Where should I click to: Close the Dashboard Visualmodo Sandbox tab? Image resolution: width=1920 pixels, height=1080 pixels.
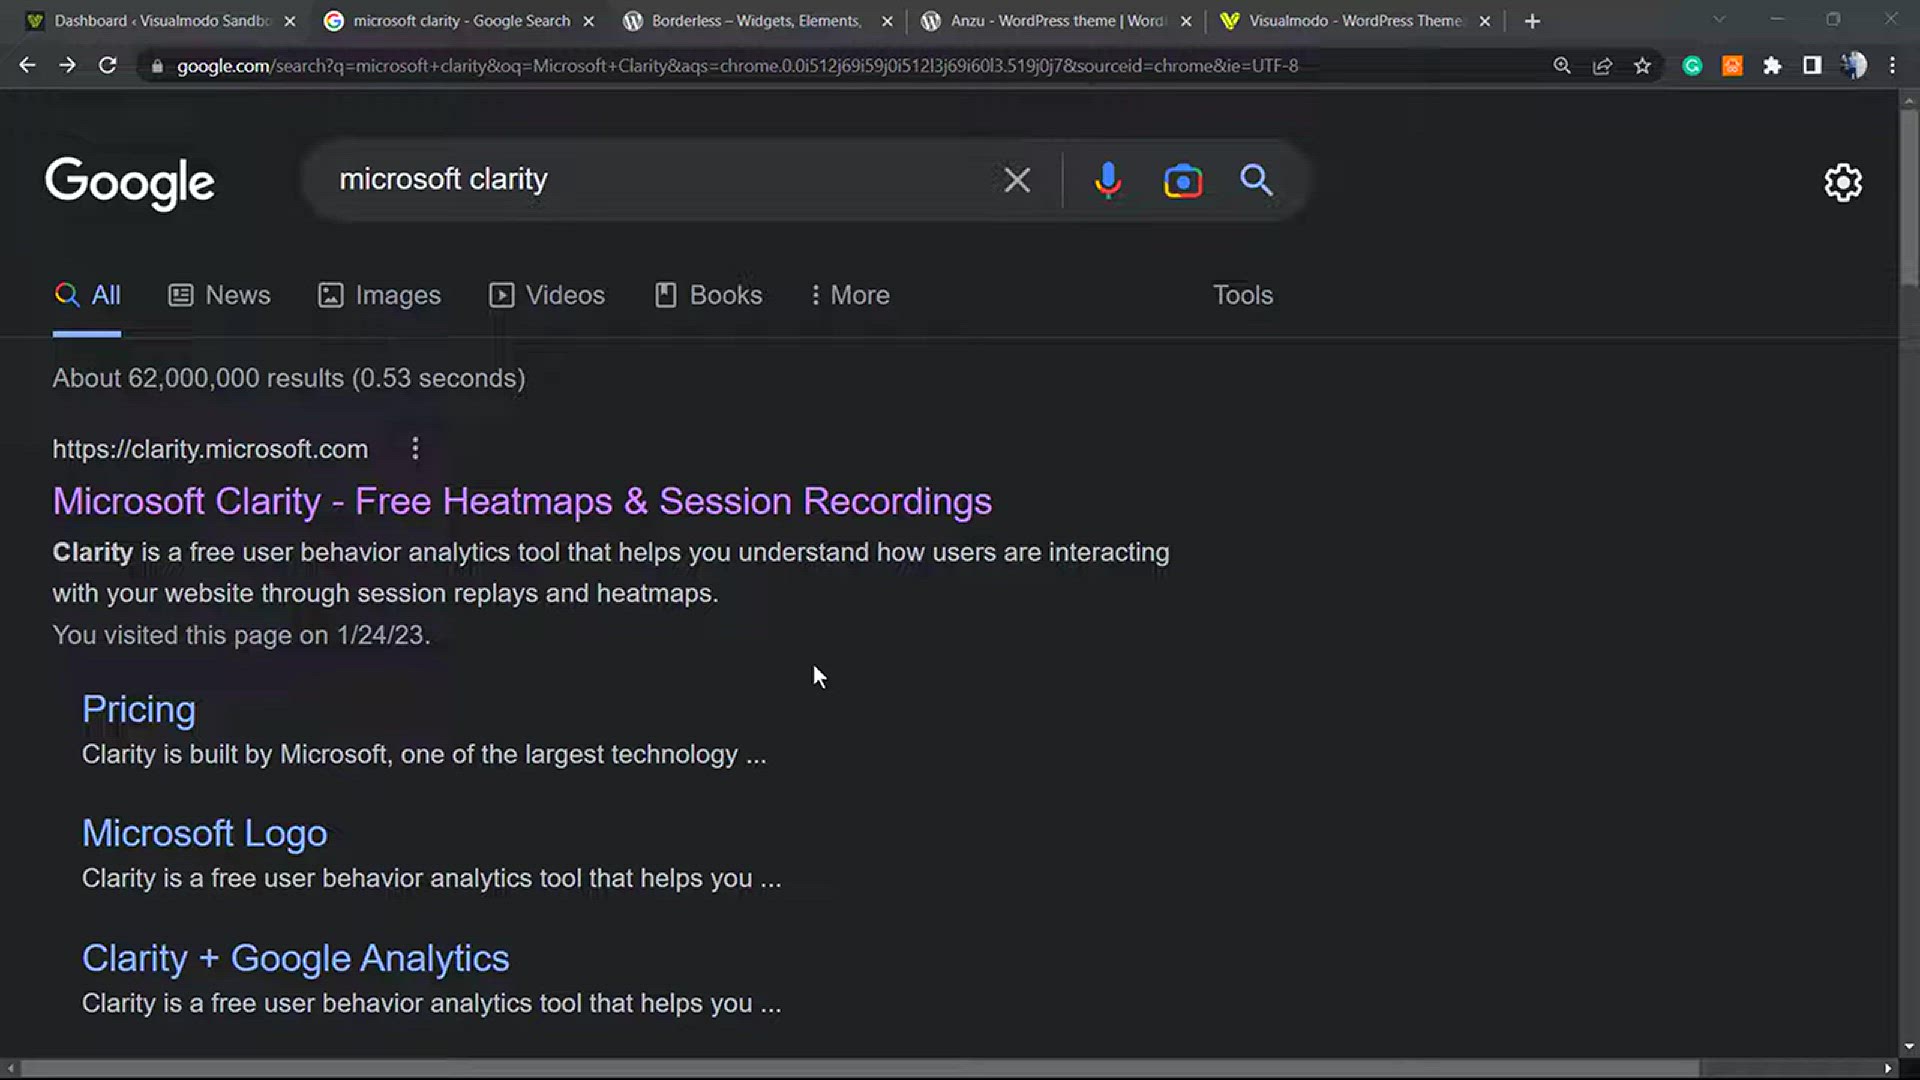coord(290,21)
